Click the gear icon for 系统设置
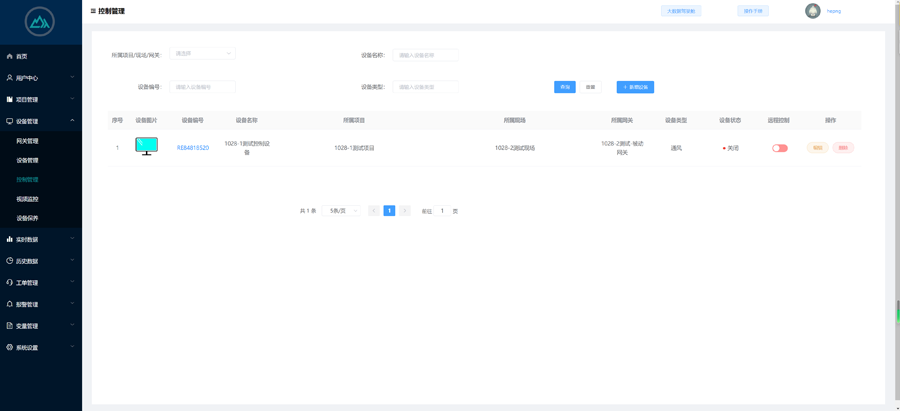The width and height of the screenshot is (900, 411). [x=10, y=347]
